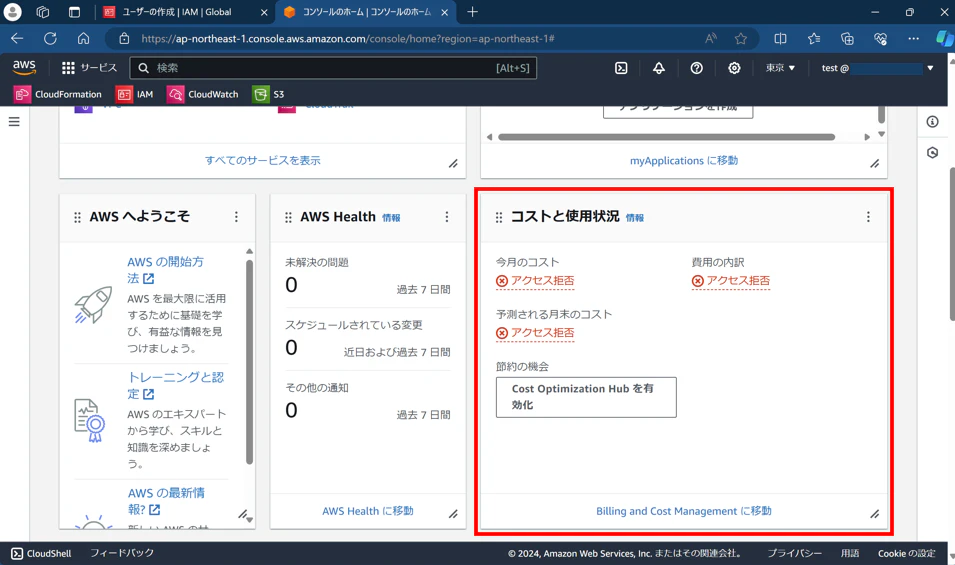Open the サービス services grid menu

pos(89,68)
